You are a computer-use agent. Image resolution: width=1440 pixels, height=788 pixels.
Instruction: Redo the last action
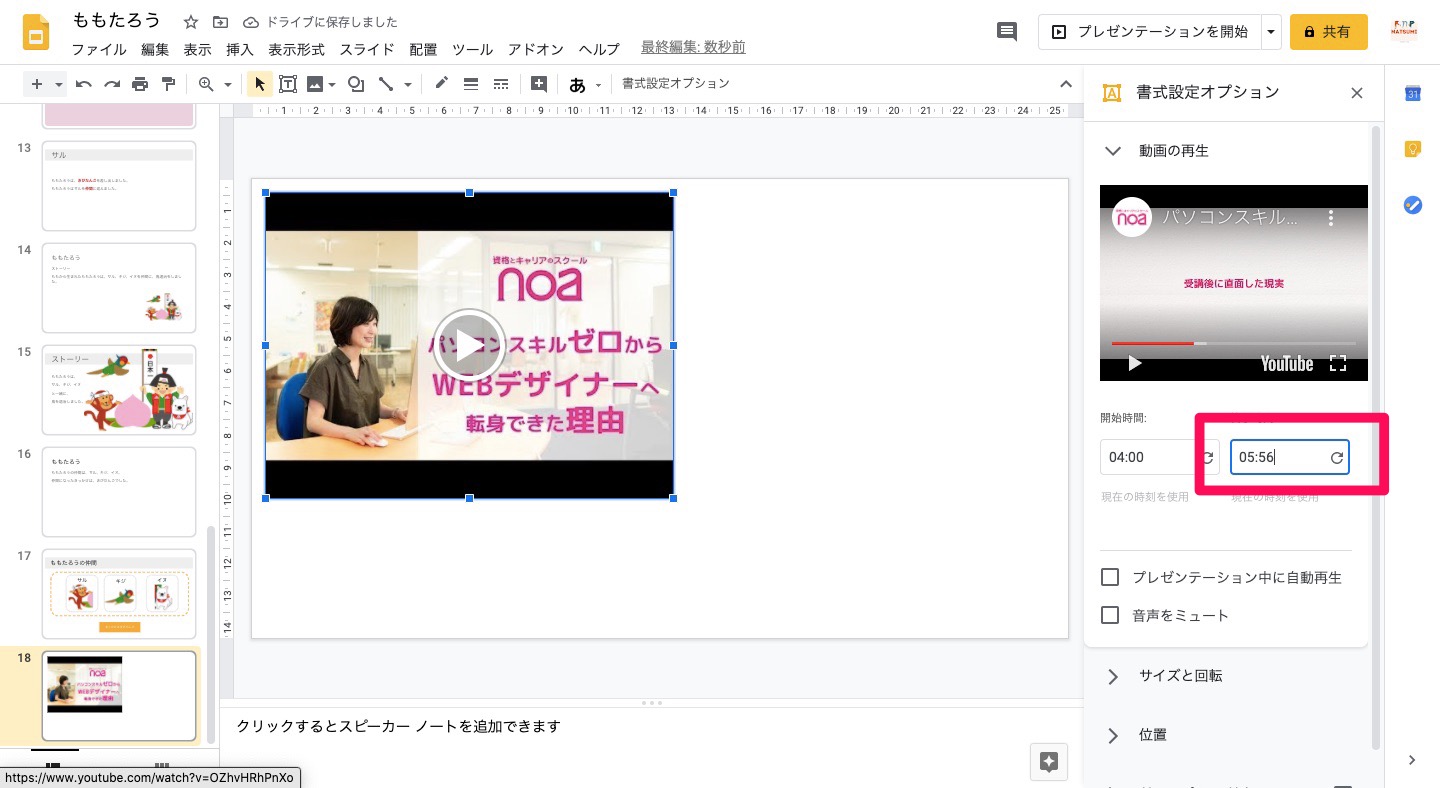112,84
